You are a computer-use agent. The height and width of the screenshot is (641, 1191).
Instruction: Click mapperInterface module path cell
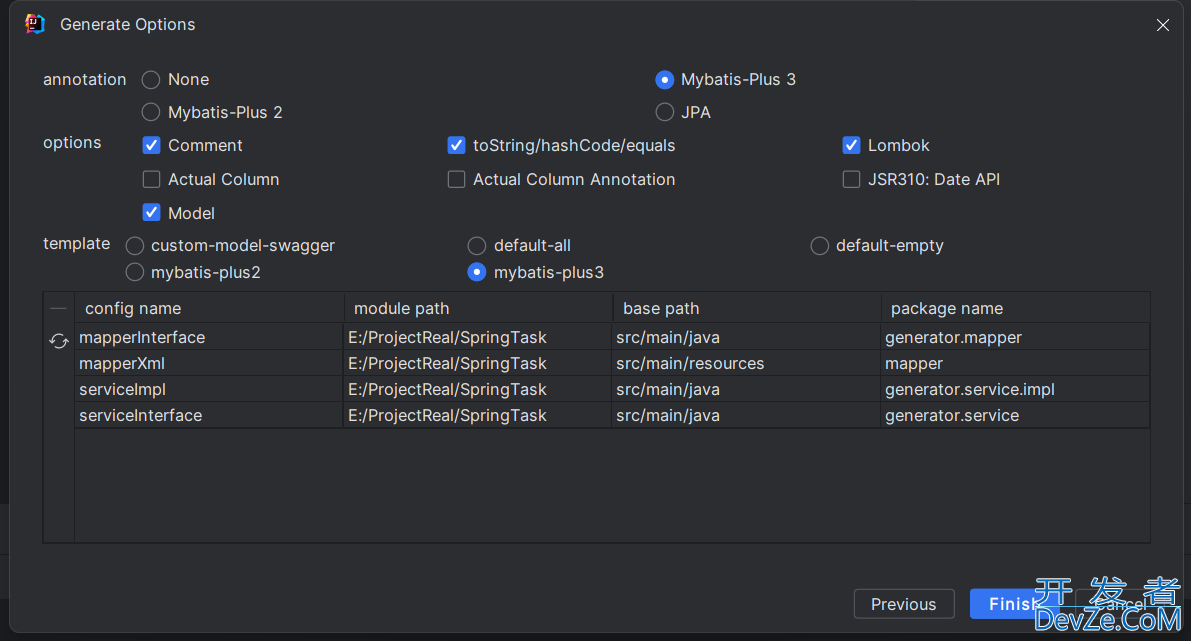coord(478,337)
